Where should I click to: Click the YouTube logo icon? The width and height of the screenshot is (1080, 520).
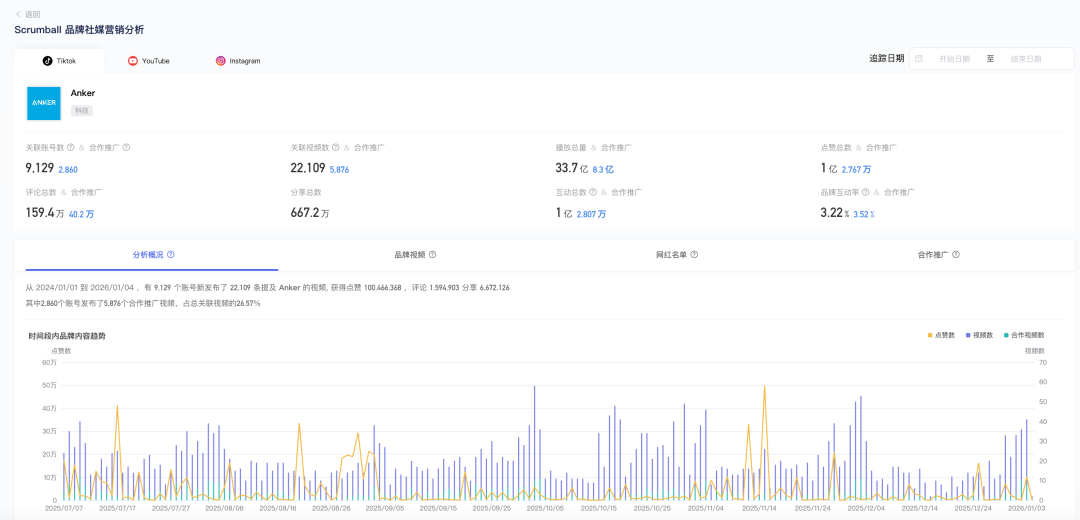pyautogui.click(x=133, y=61)
